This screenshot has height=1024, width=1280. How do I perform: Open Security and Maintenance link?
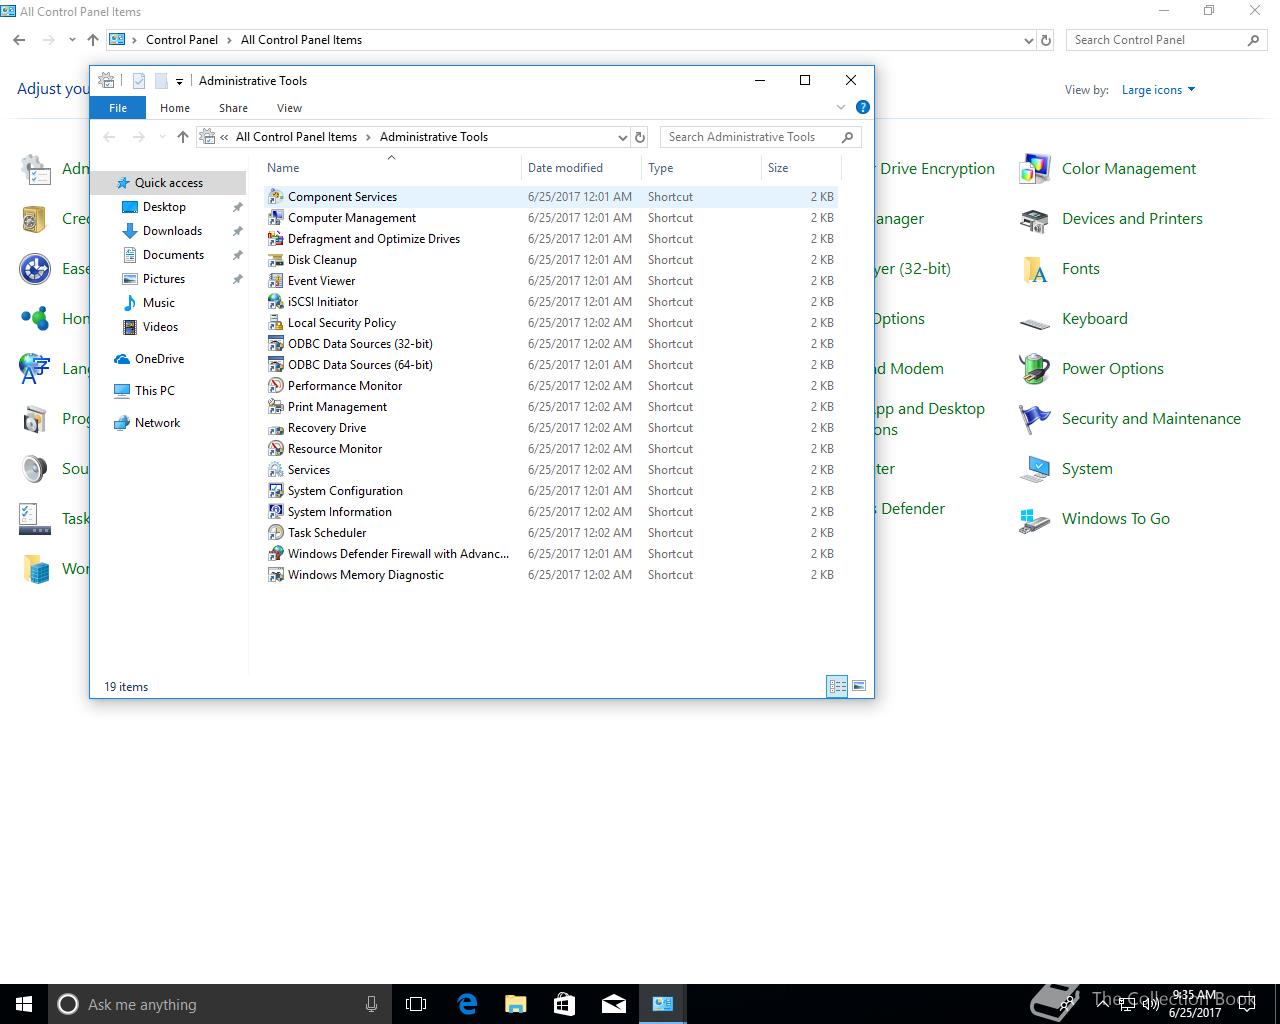[x=1151, y=419]
